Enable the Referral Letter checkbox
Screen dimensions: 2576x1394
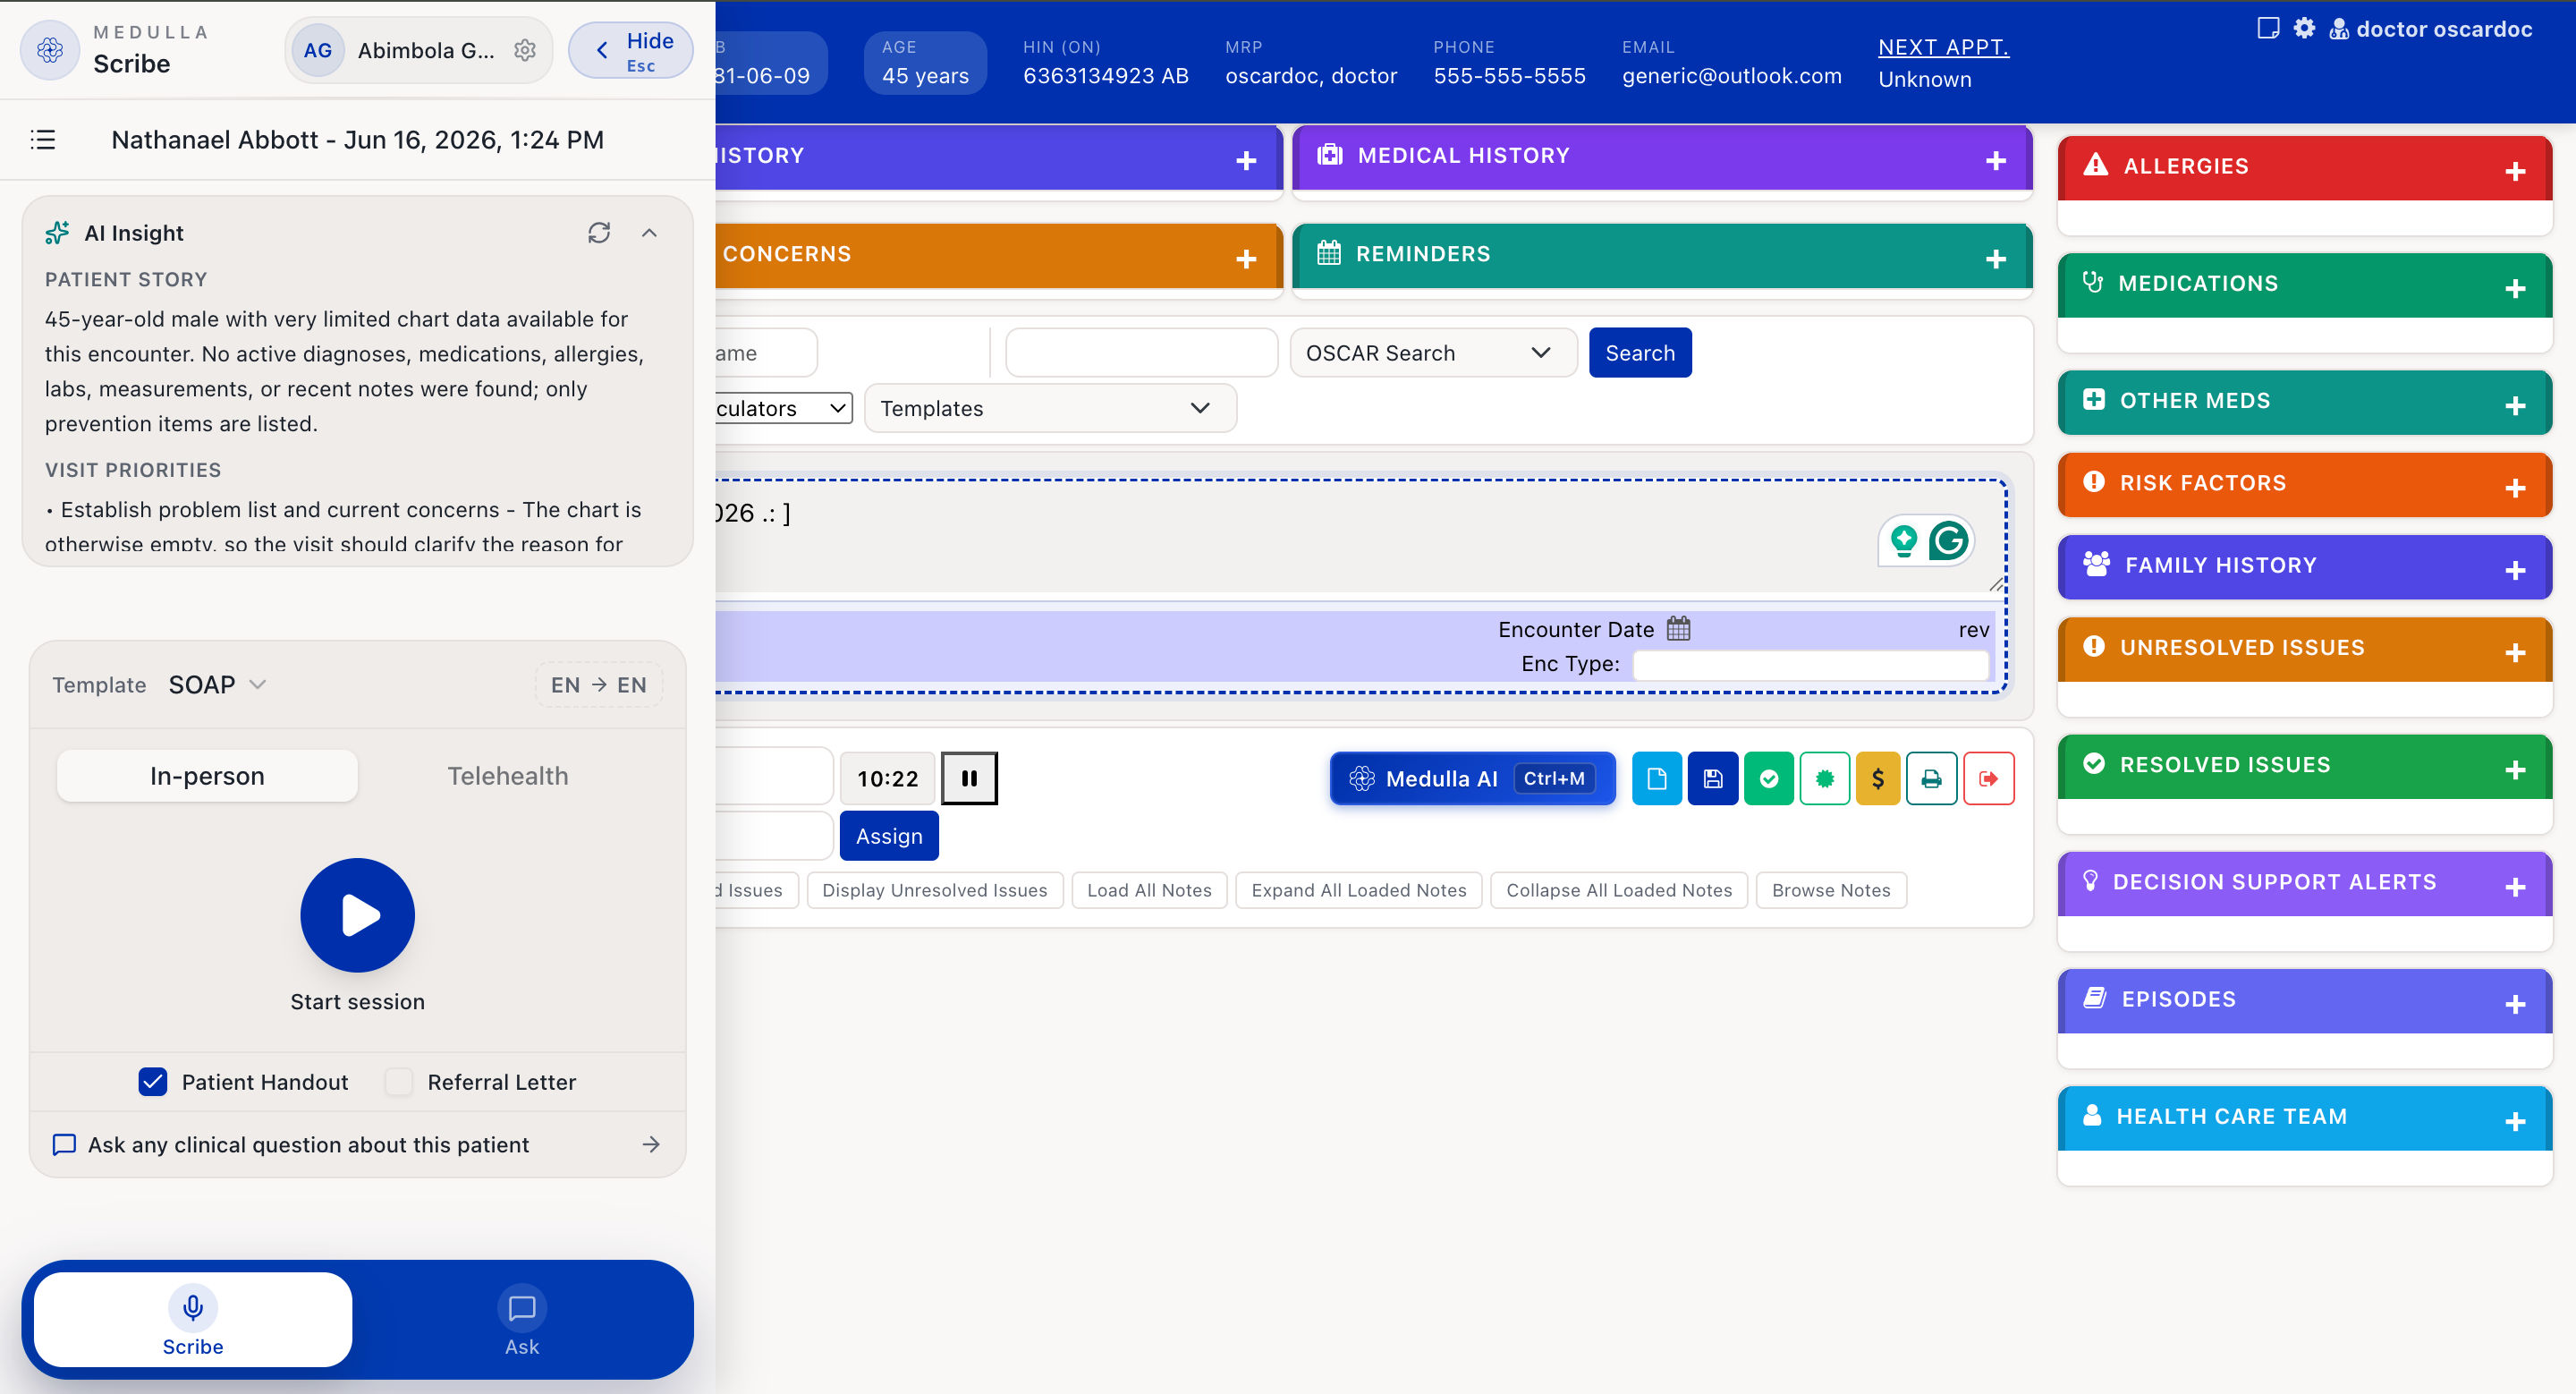point(399,1081)
